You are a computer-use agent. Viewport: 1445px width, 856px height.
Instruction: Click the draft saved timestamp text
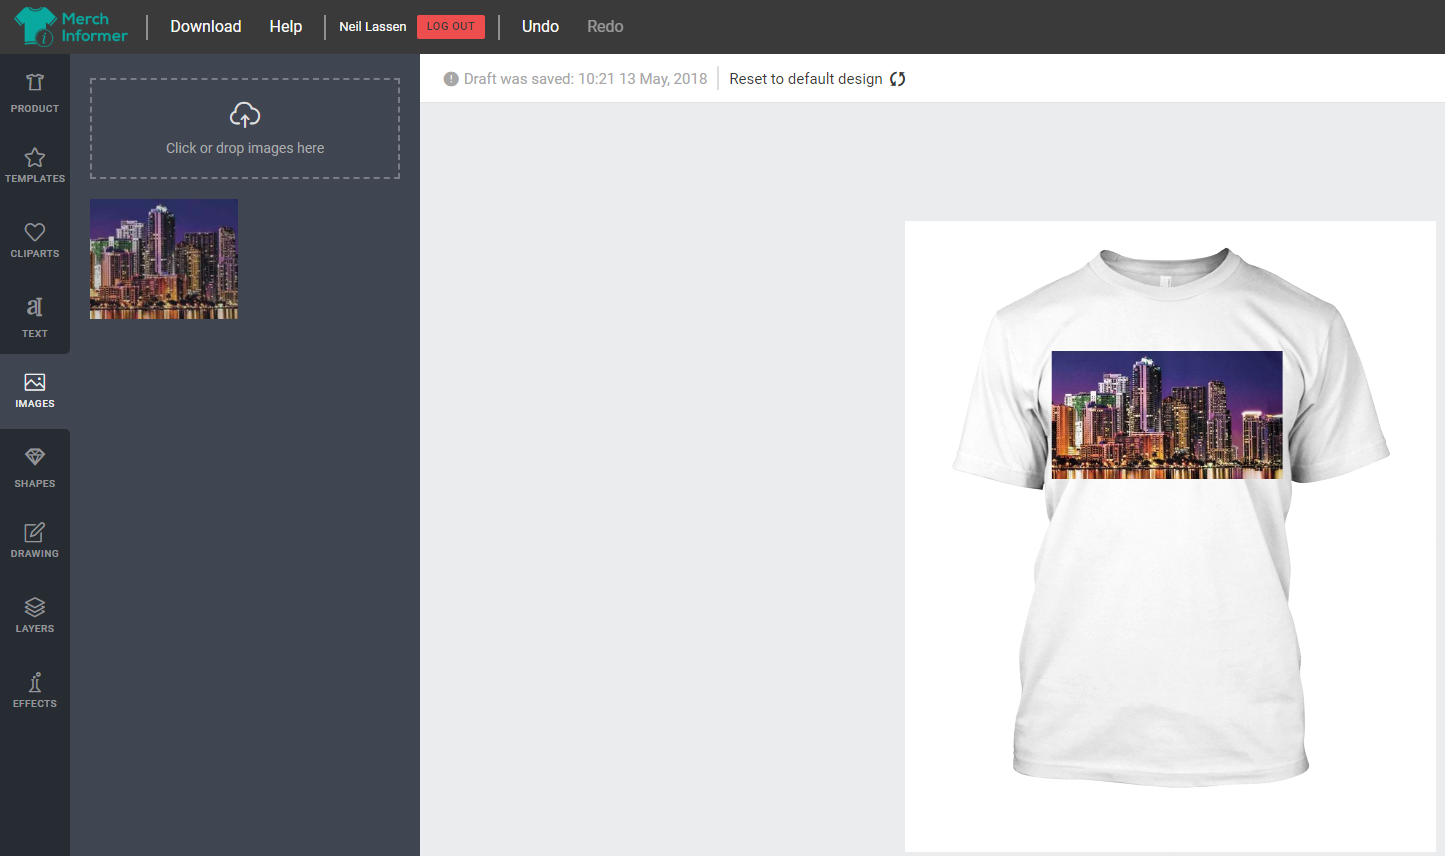pyautogui.click(x=585, y=79)
